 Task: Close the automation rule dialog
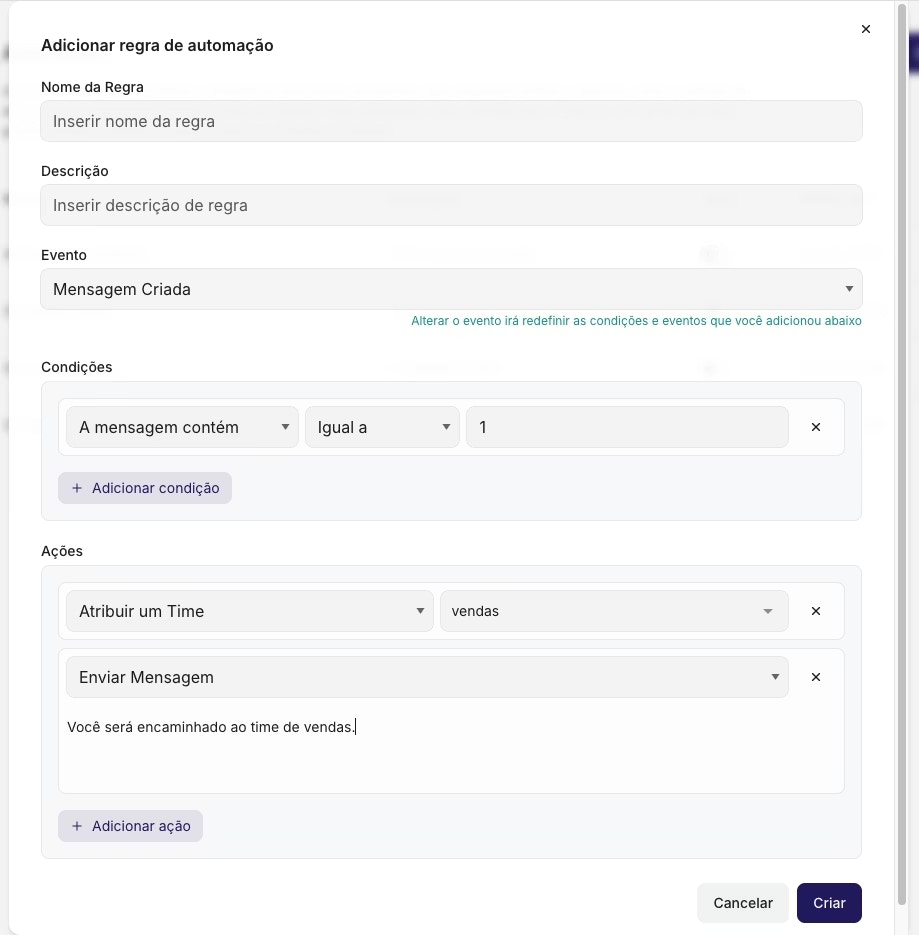(x=865, y=29)
